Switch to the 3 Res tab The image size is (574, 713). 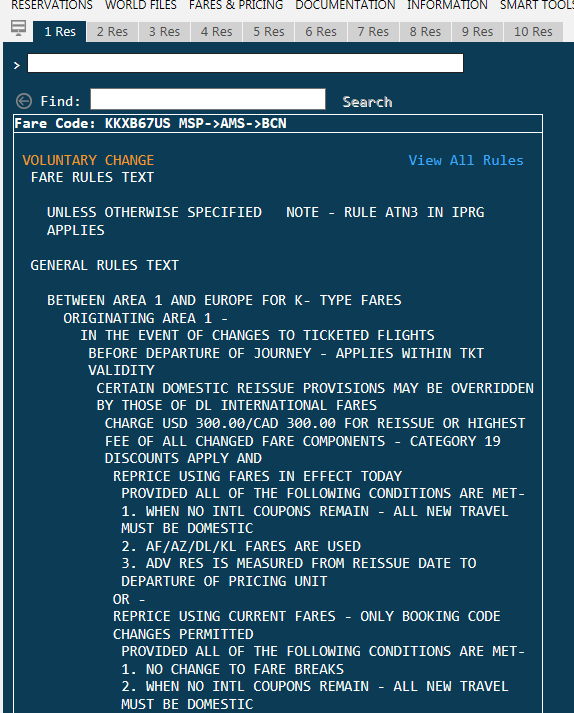(x=164, y=31)
